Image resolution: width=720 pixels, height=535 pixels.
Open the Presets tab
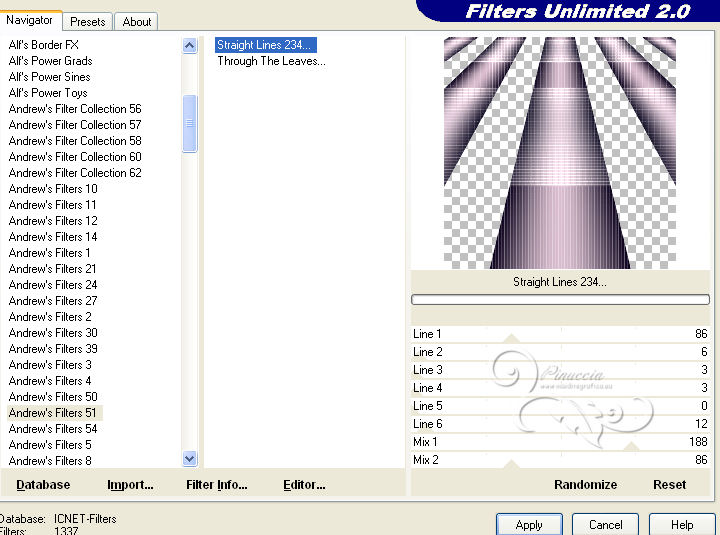87,22
